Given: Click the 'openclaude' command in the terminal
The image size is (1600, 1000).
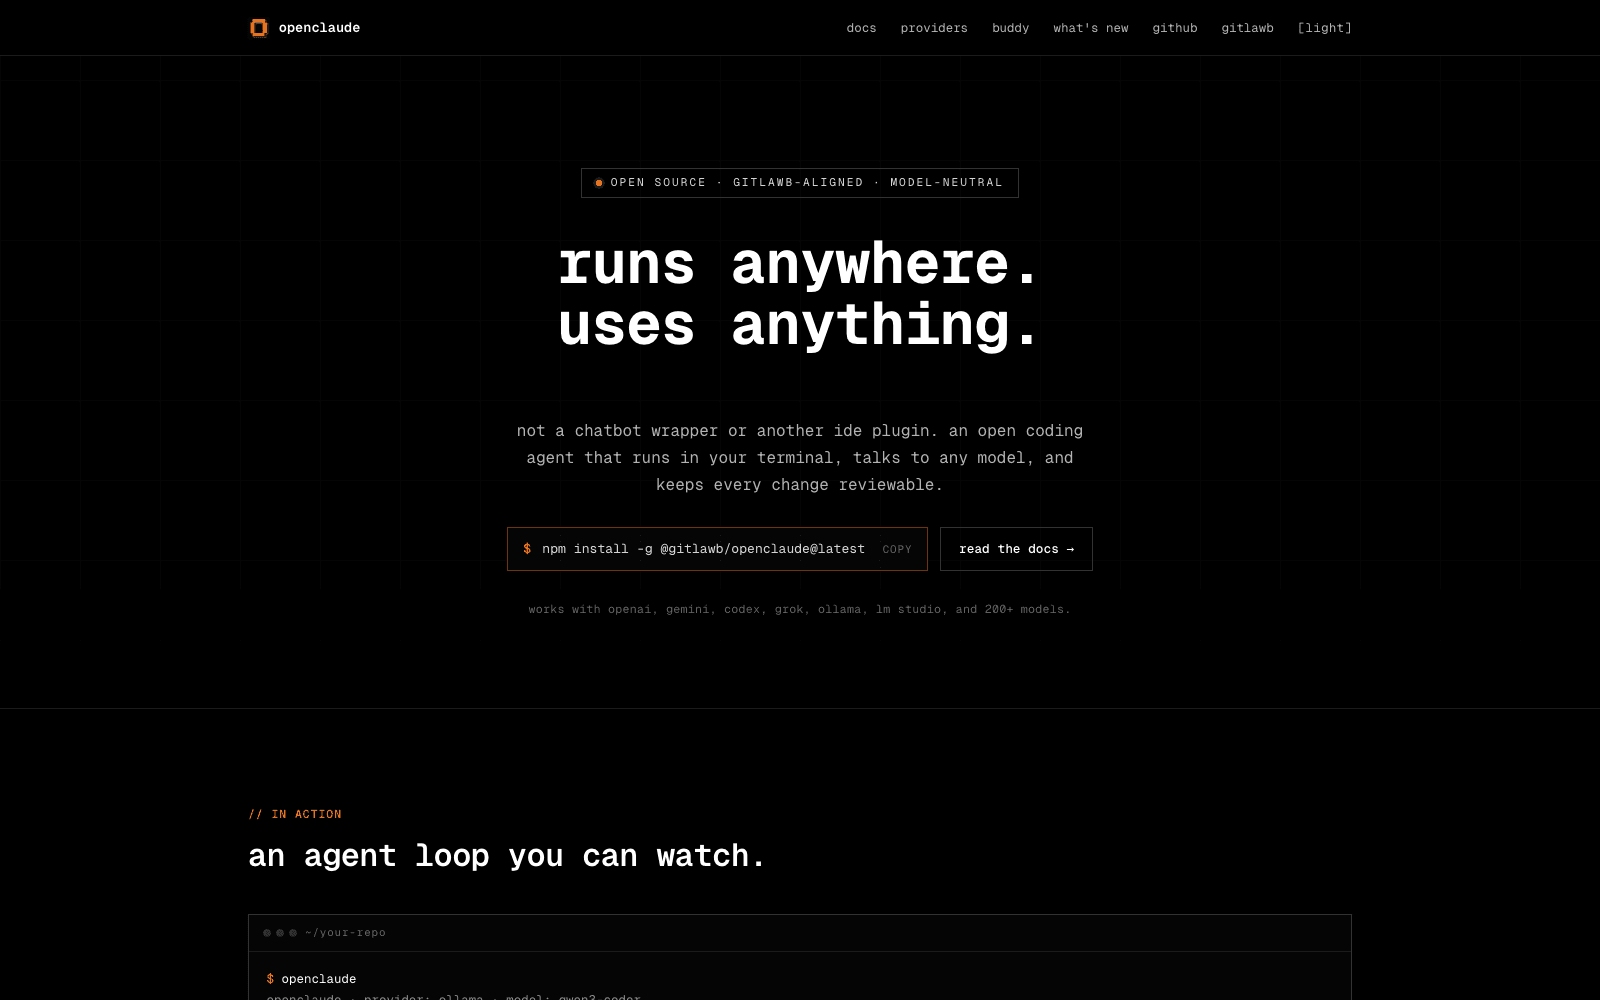Looking at the screenshot, I should click(x=319, y=979).
